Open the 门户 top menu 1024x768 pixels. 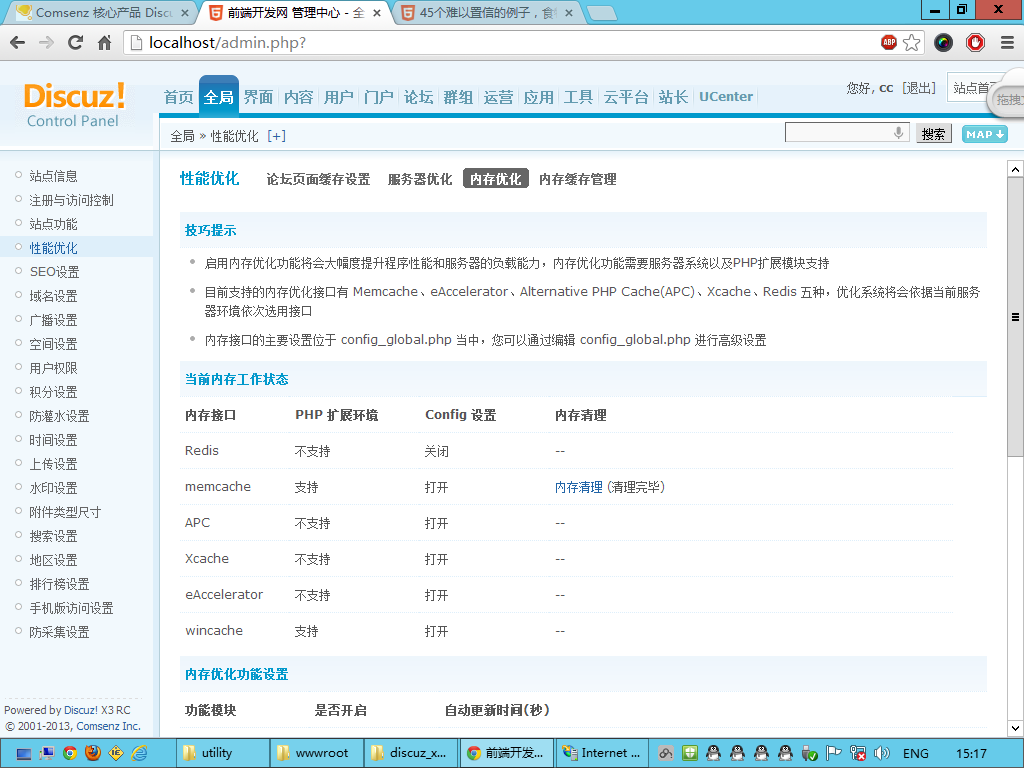click(379, 97)
